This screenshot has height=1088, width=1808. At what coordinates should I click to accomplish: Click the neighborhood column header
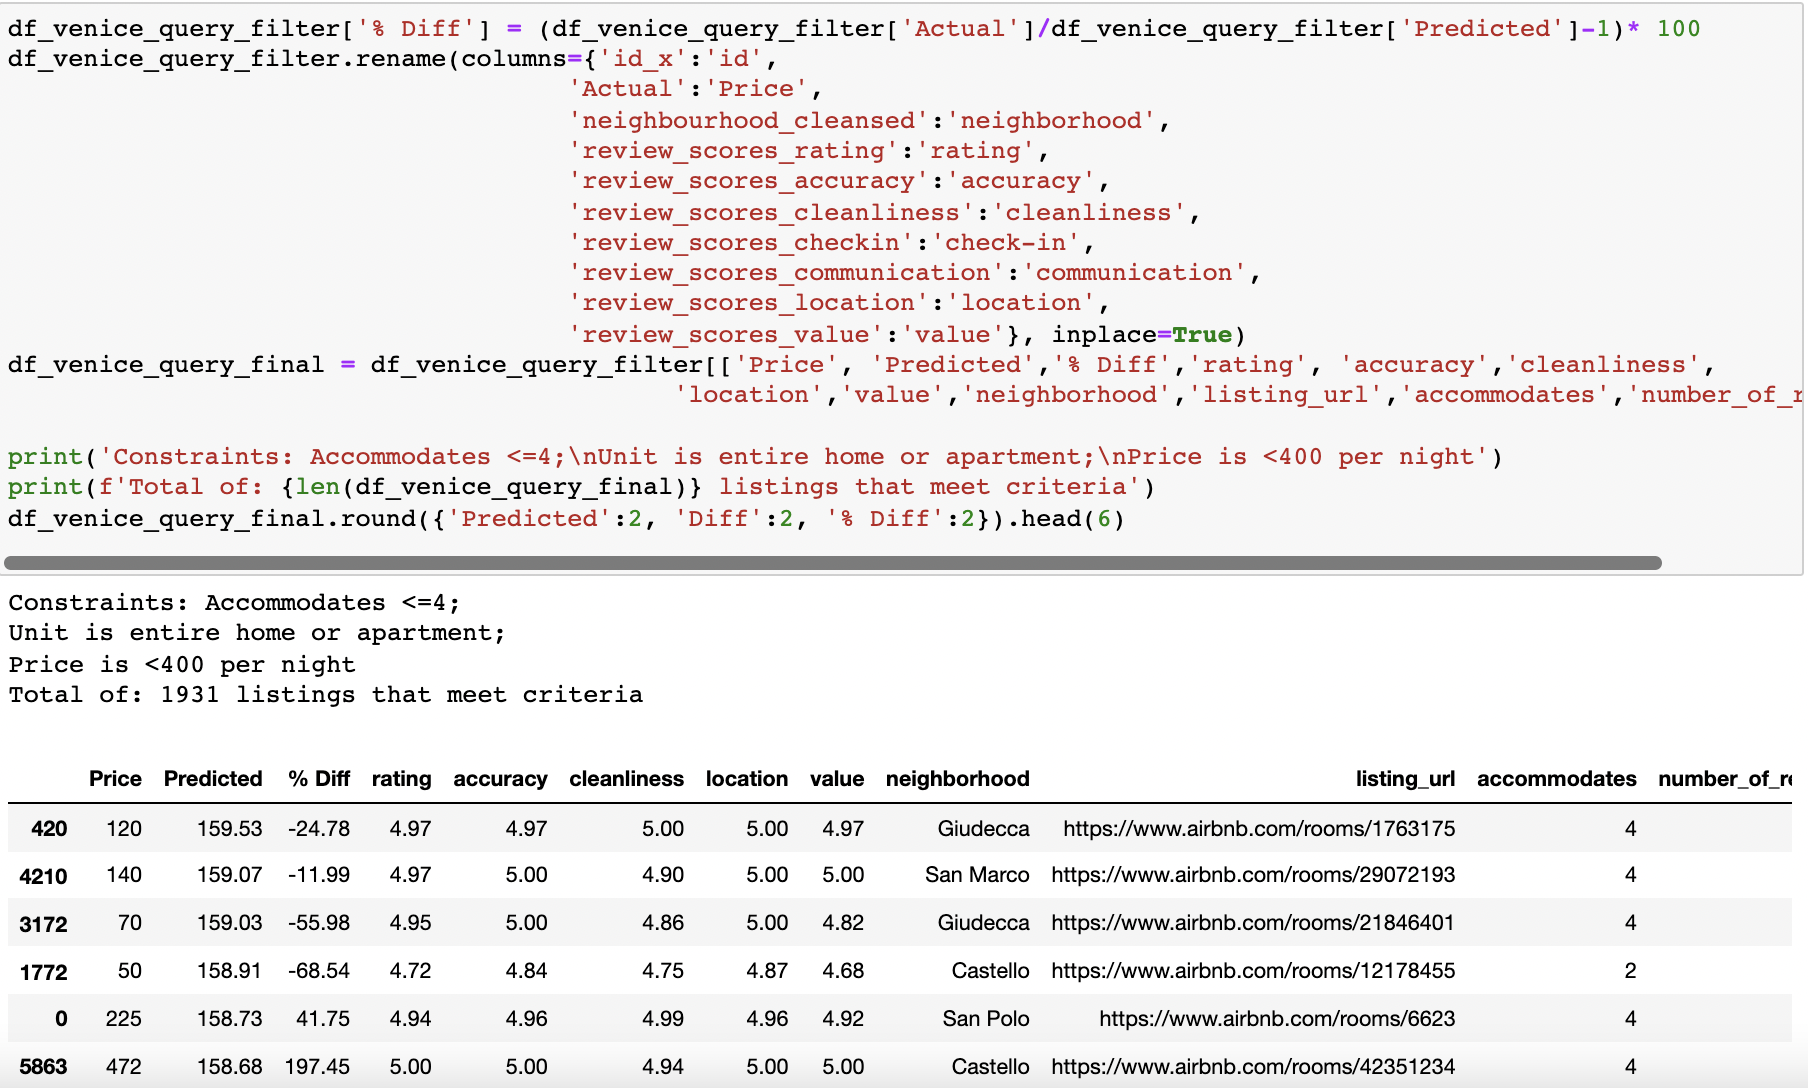click(957, 779)
